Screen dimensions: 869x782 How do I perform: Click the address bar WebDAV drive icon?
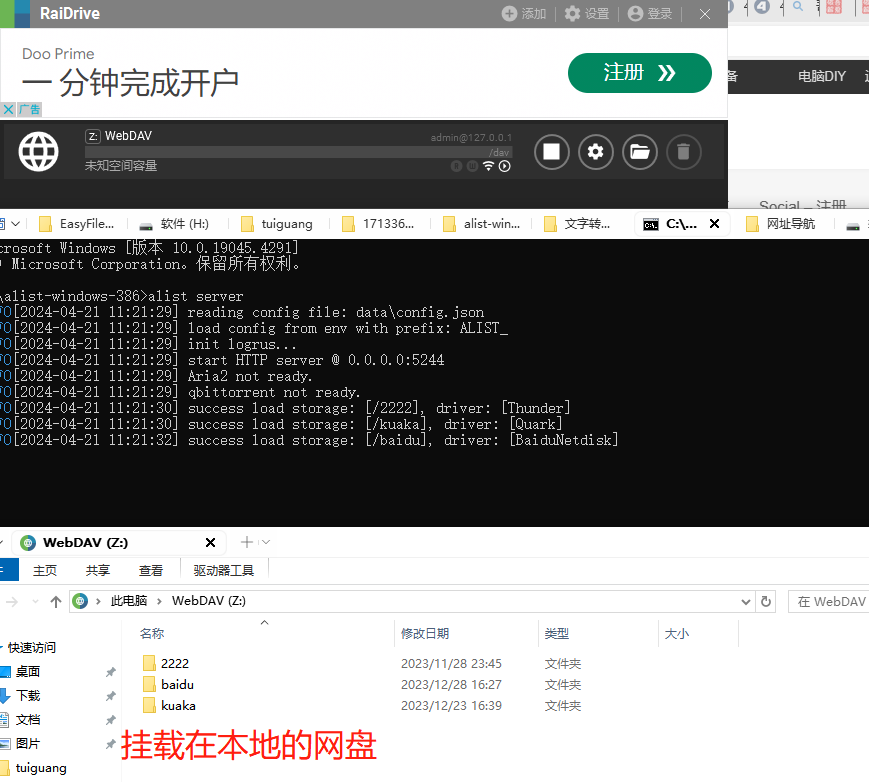coord(80,601)
